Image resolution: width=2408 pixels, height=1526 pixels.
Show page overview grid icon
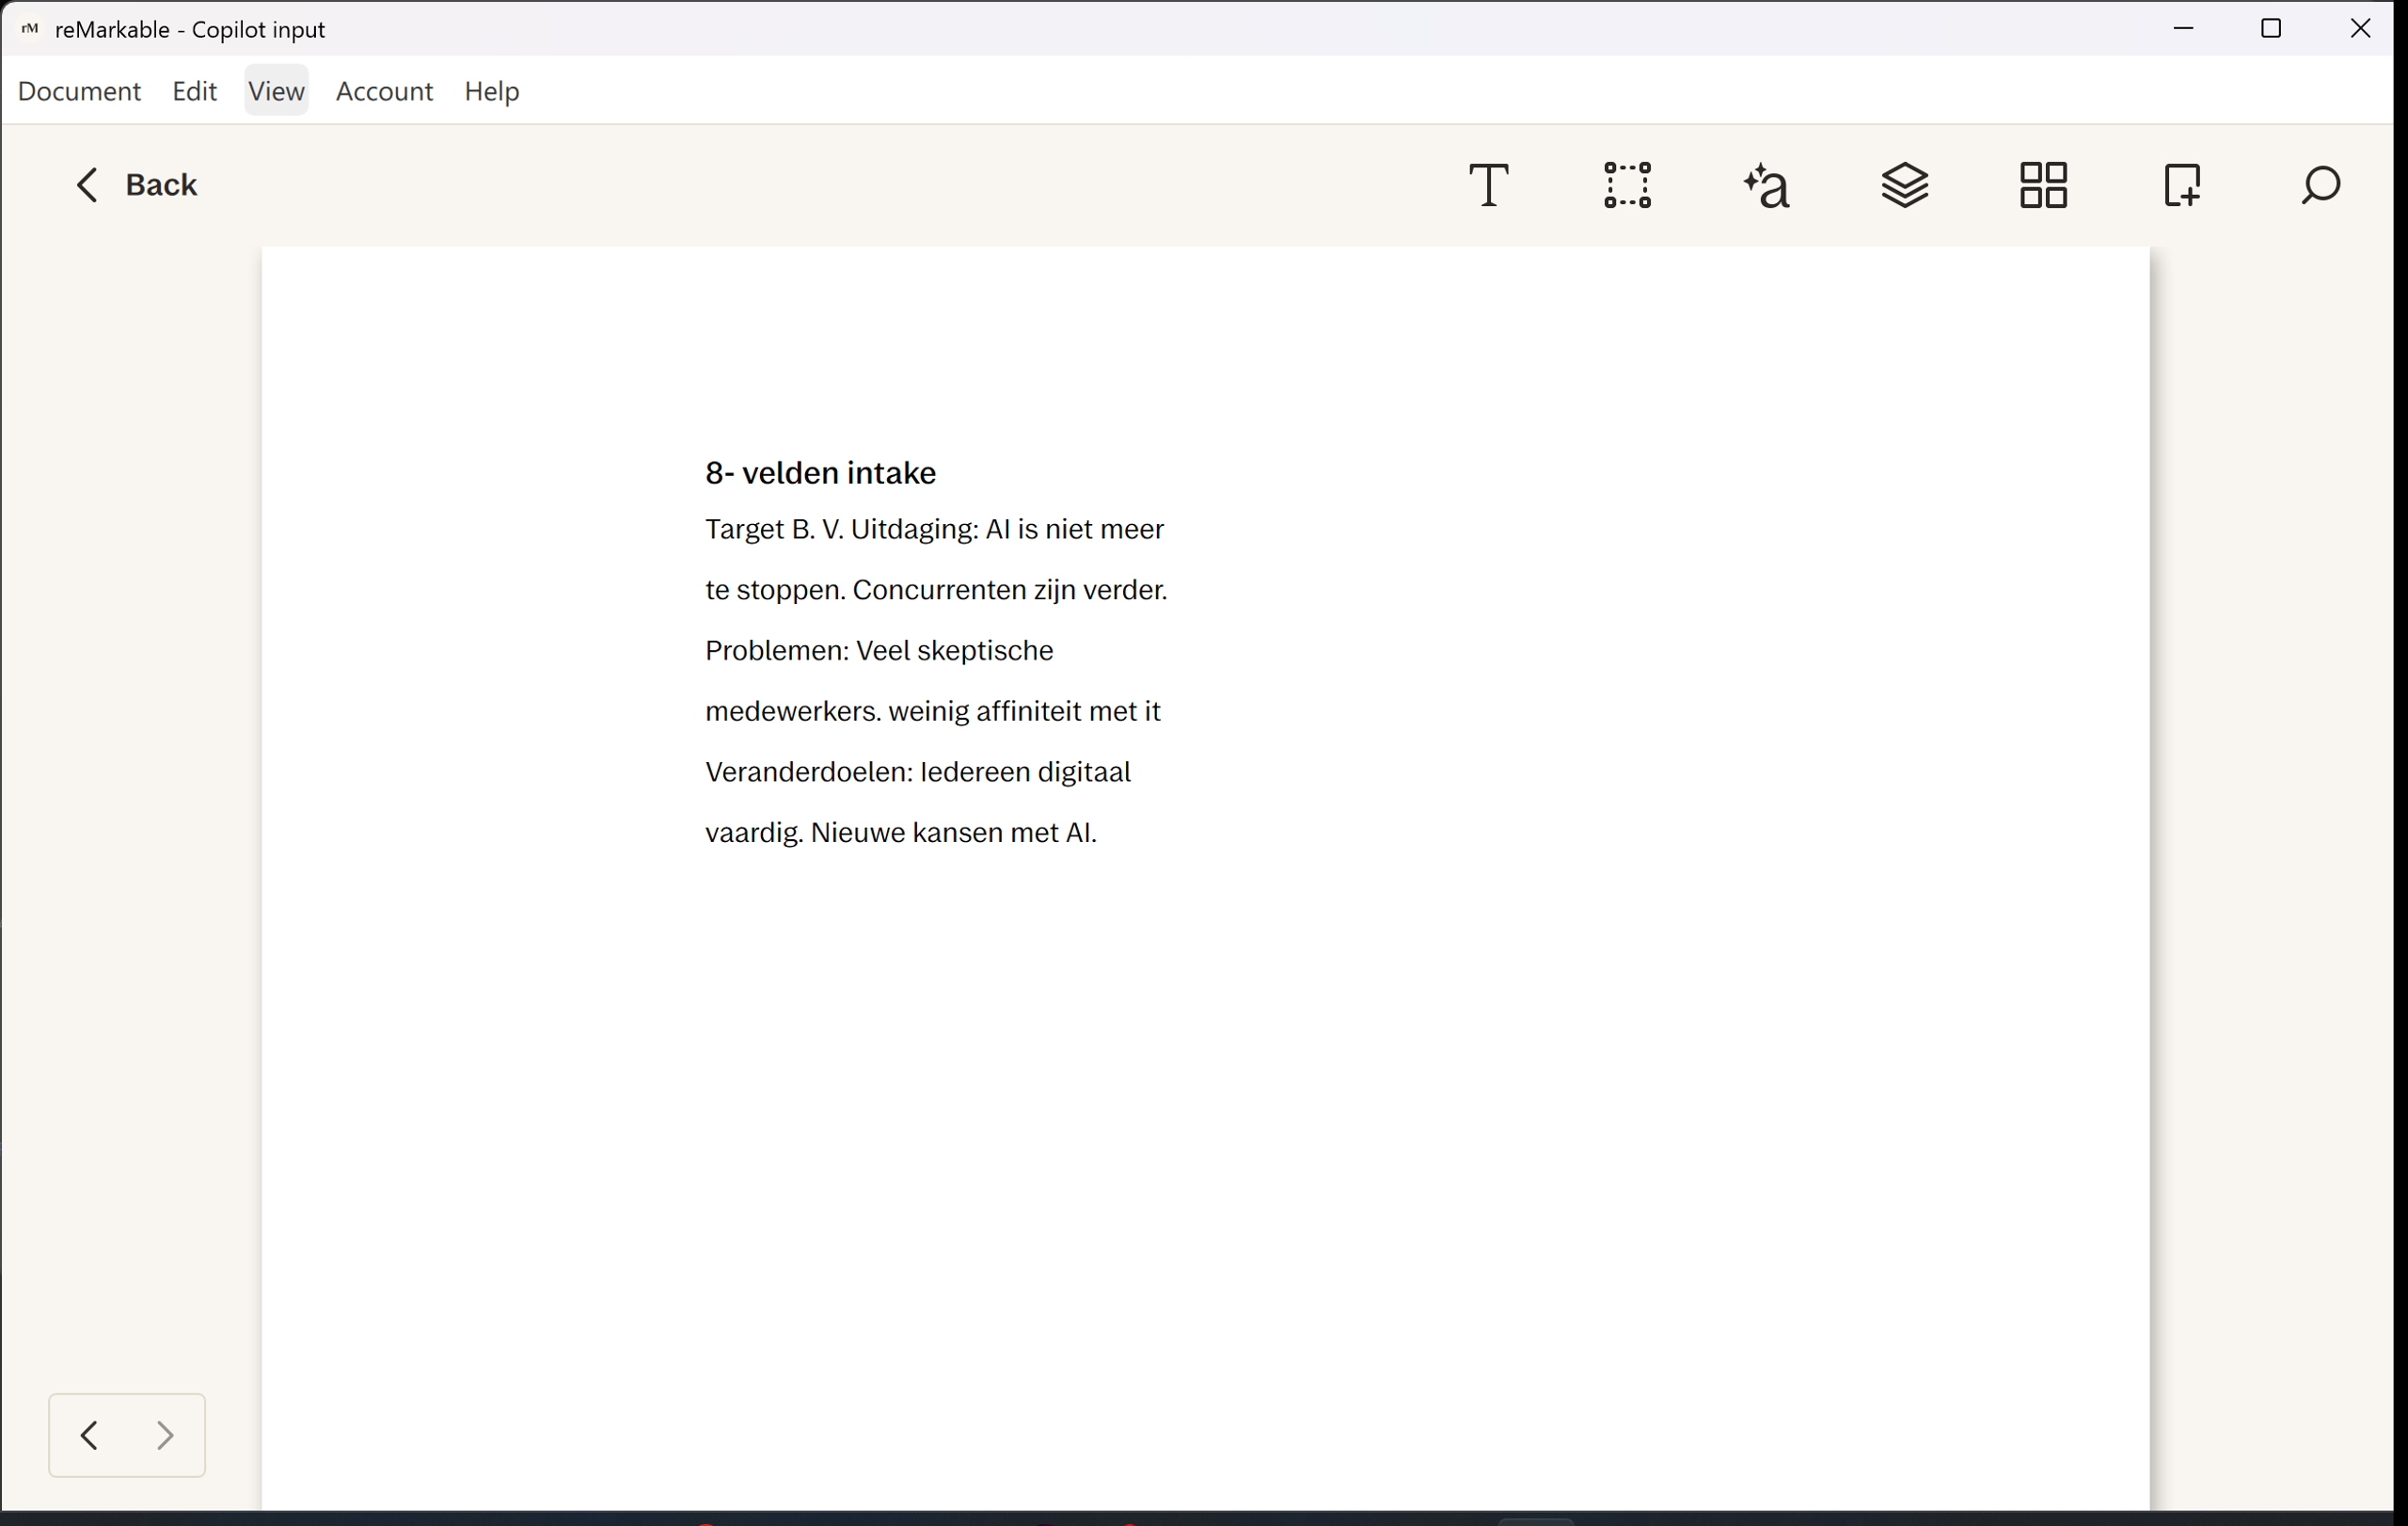pos(2043,185)
